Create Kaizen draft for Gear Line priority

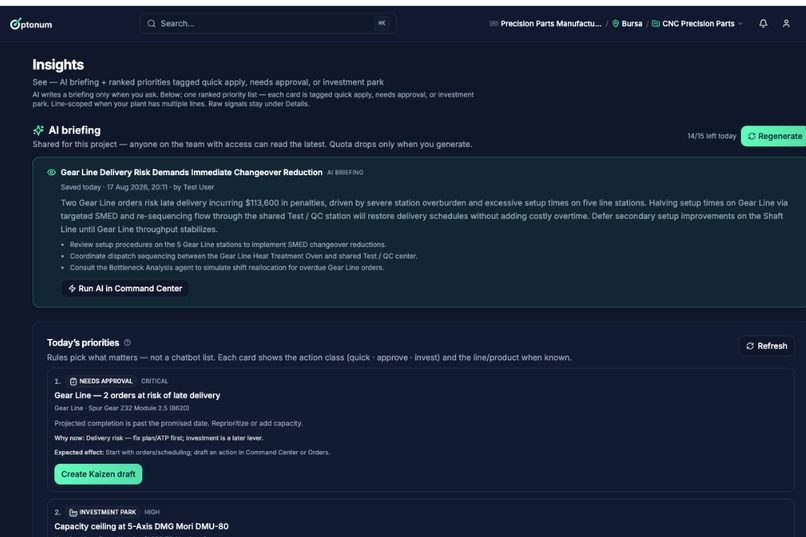[x=98, y=474]
